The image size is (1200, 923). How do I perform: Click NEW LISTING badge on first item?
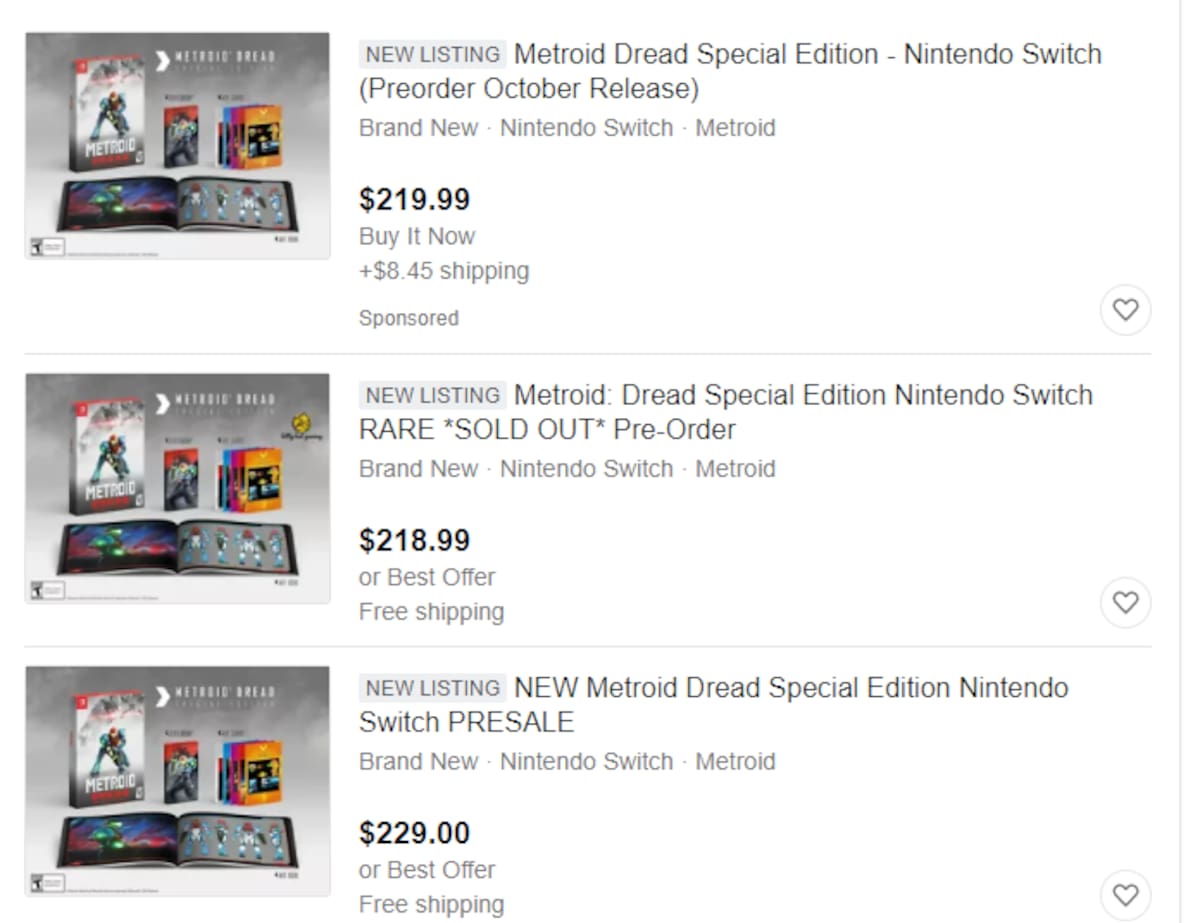pyautogui.click(x=433, y=54)
